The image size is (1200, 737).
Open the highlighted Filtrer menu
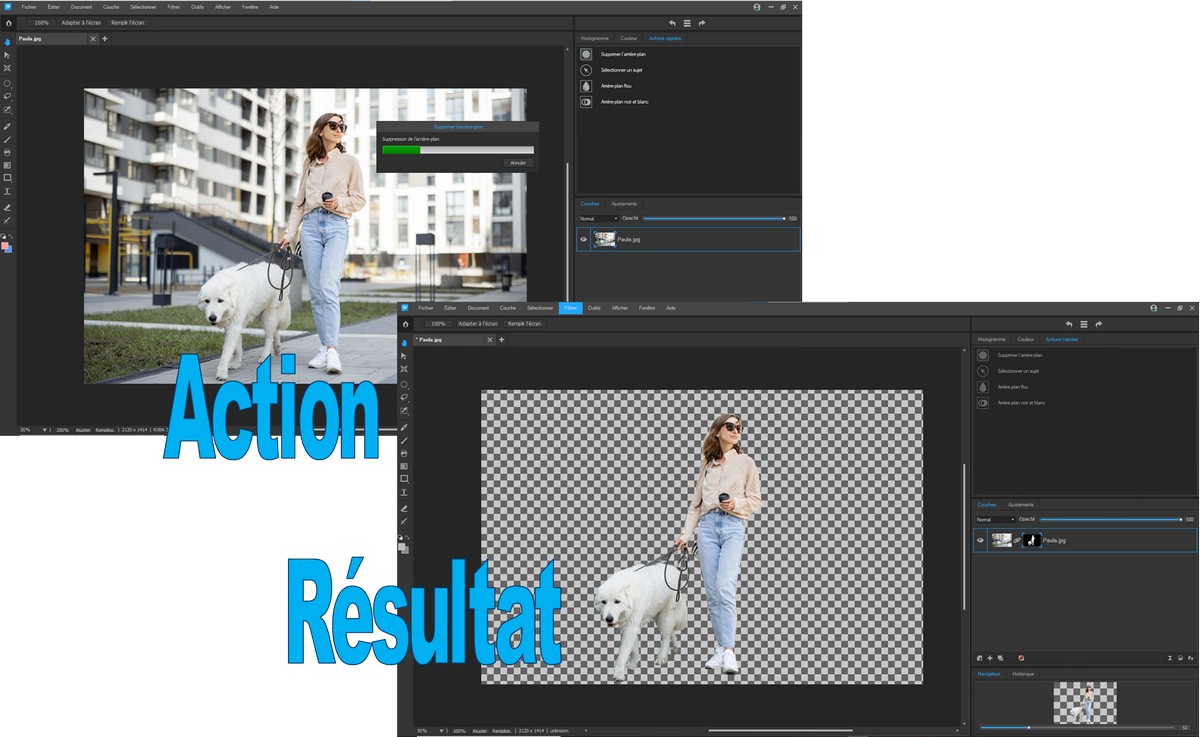click(570, 308)
